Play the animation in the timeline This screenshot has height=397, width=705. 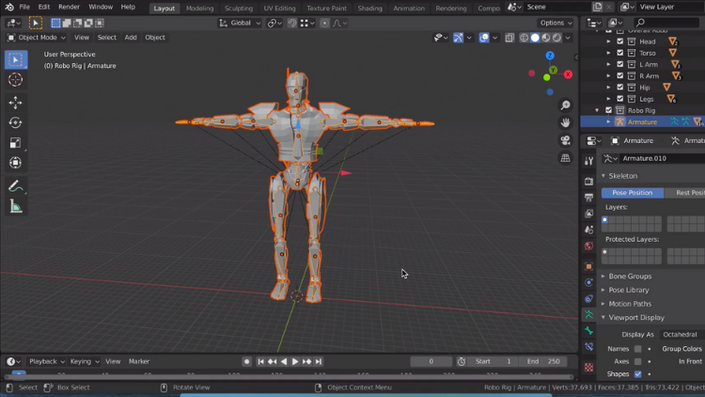(x=295, y=361)
